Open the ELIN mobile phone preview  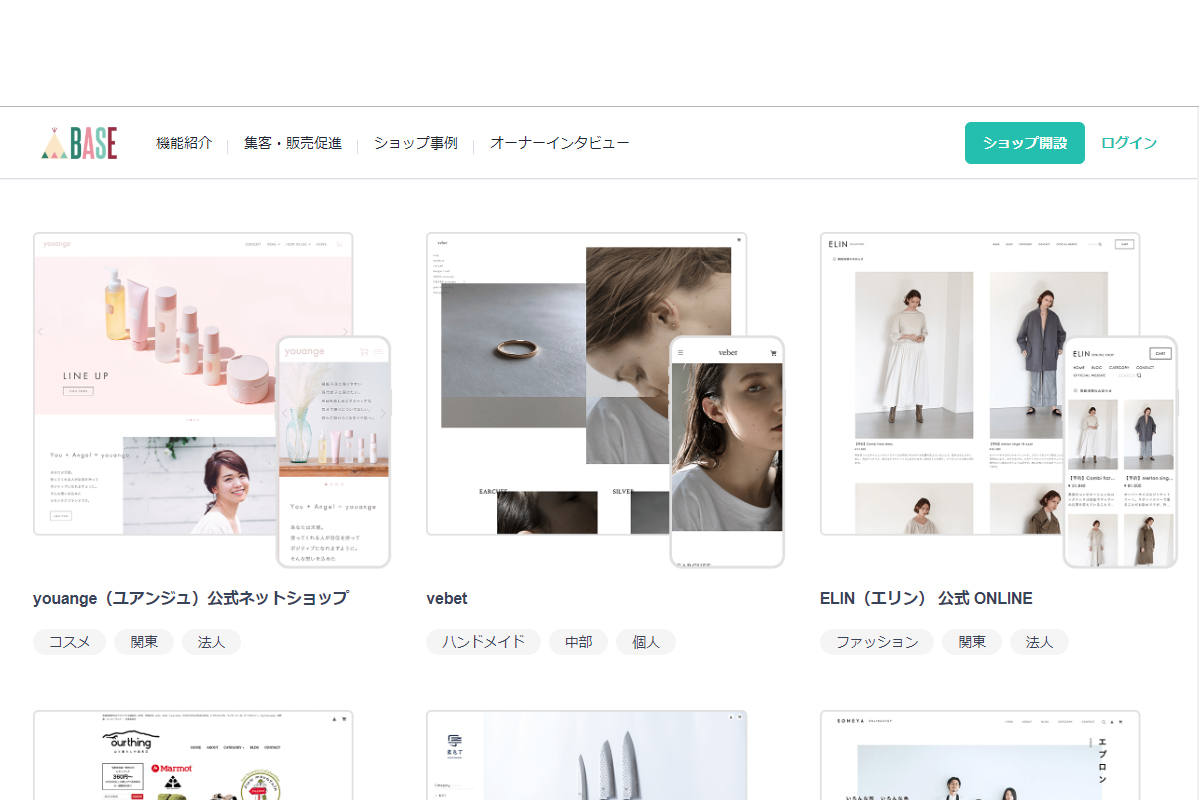pyautogui.click(x=1120, y=452)
